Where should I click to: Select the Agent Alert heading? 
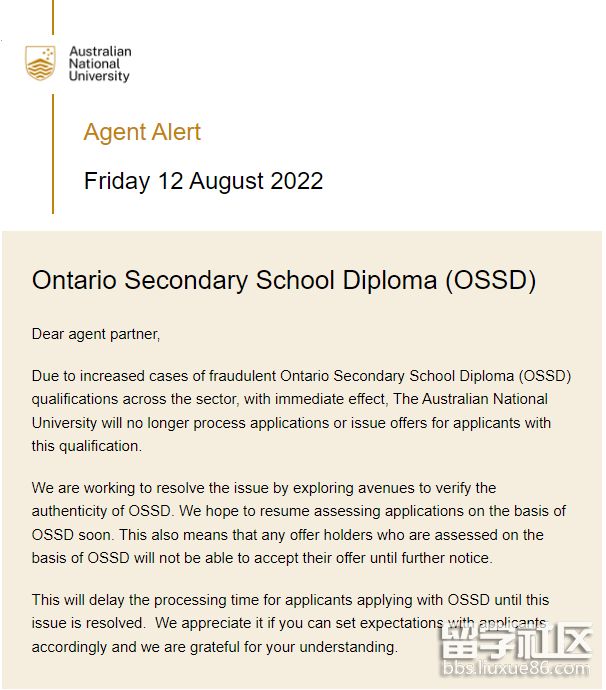click(x=142, y=132)
